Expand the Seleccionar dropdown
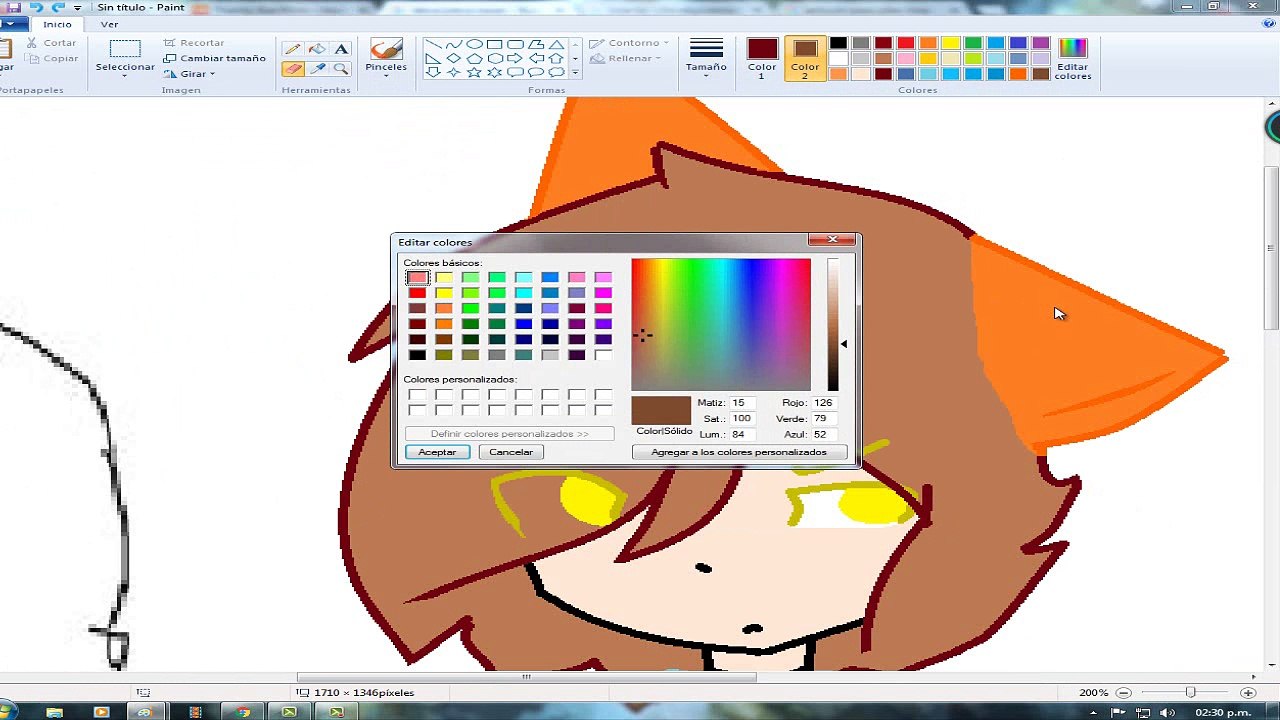1280x720 pixels. pos(125,76)
